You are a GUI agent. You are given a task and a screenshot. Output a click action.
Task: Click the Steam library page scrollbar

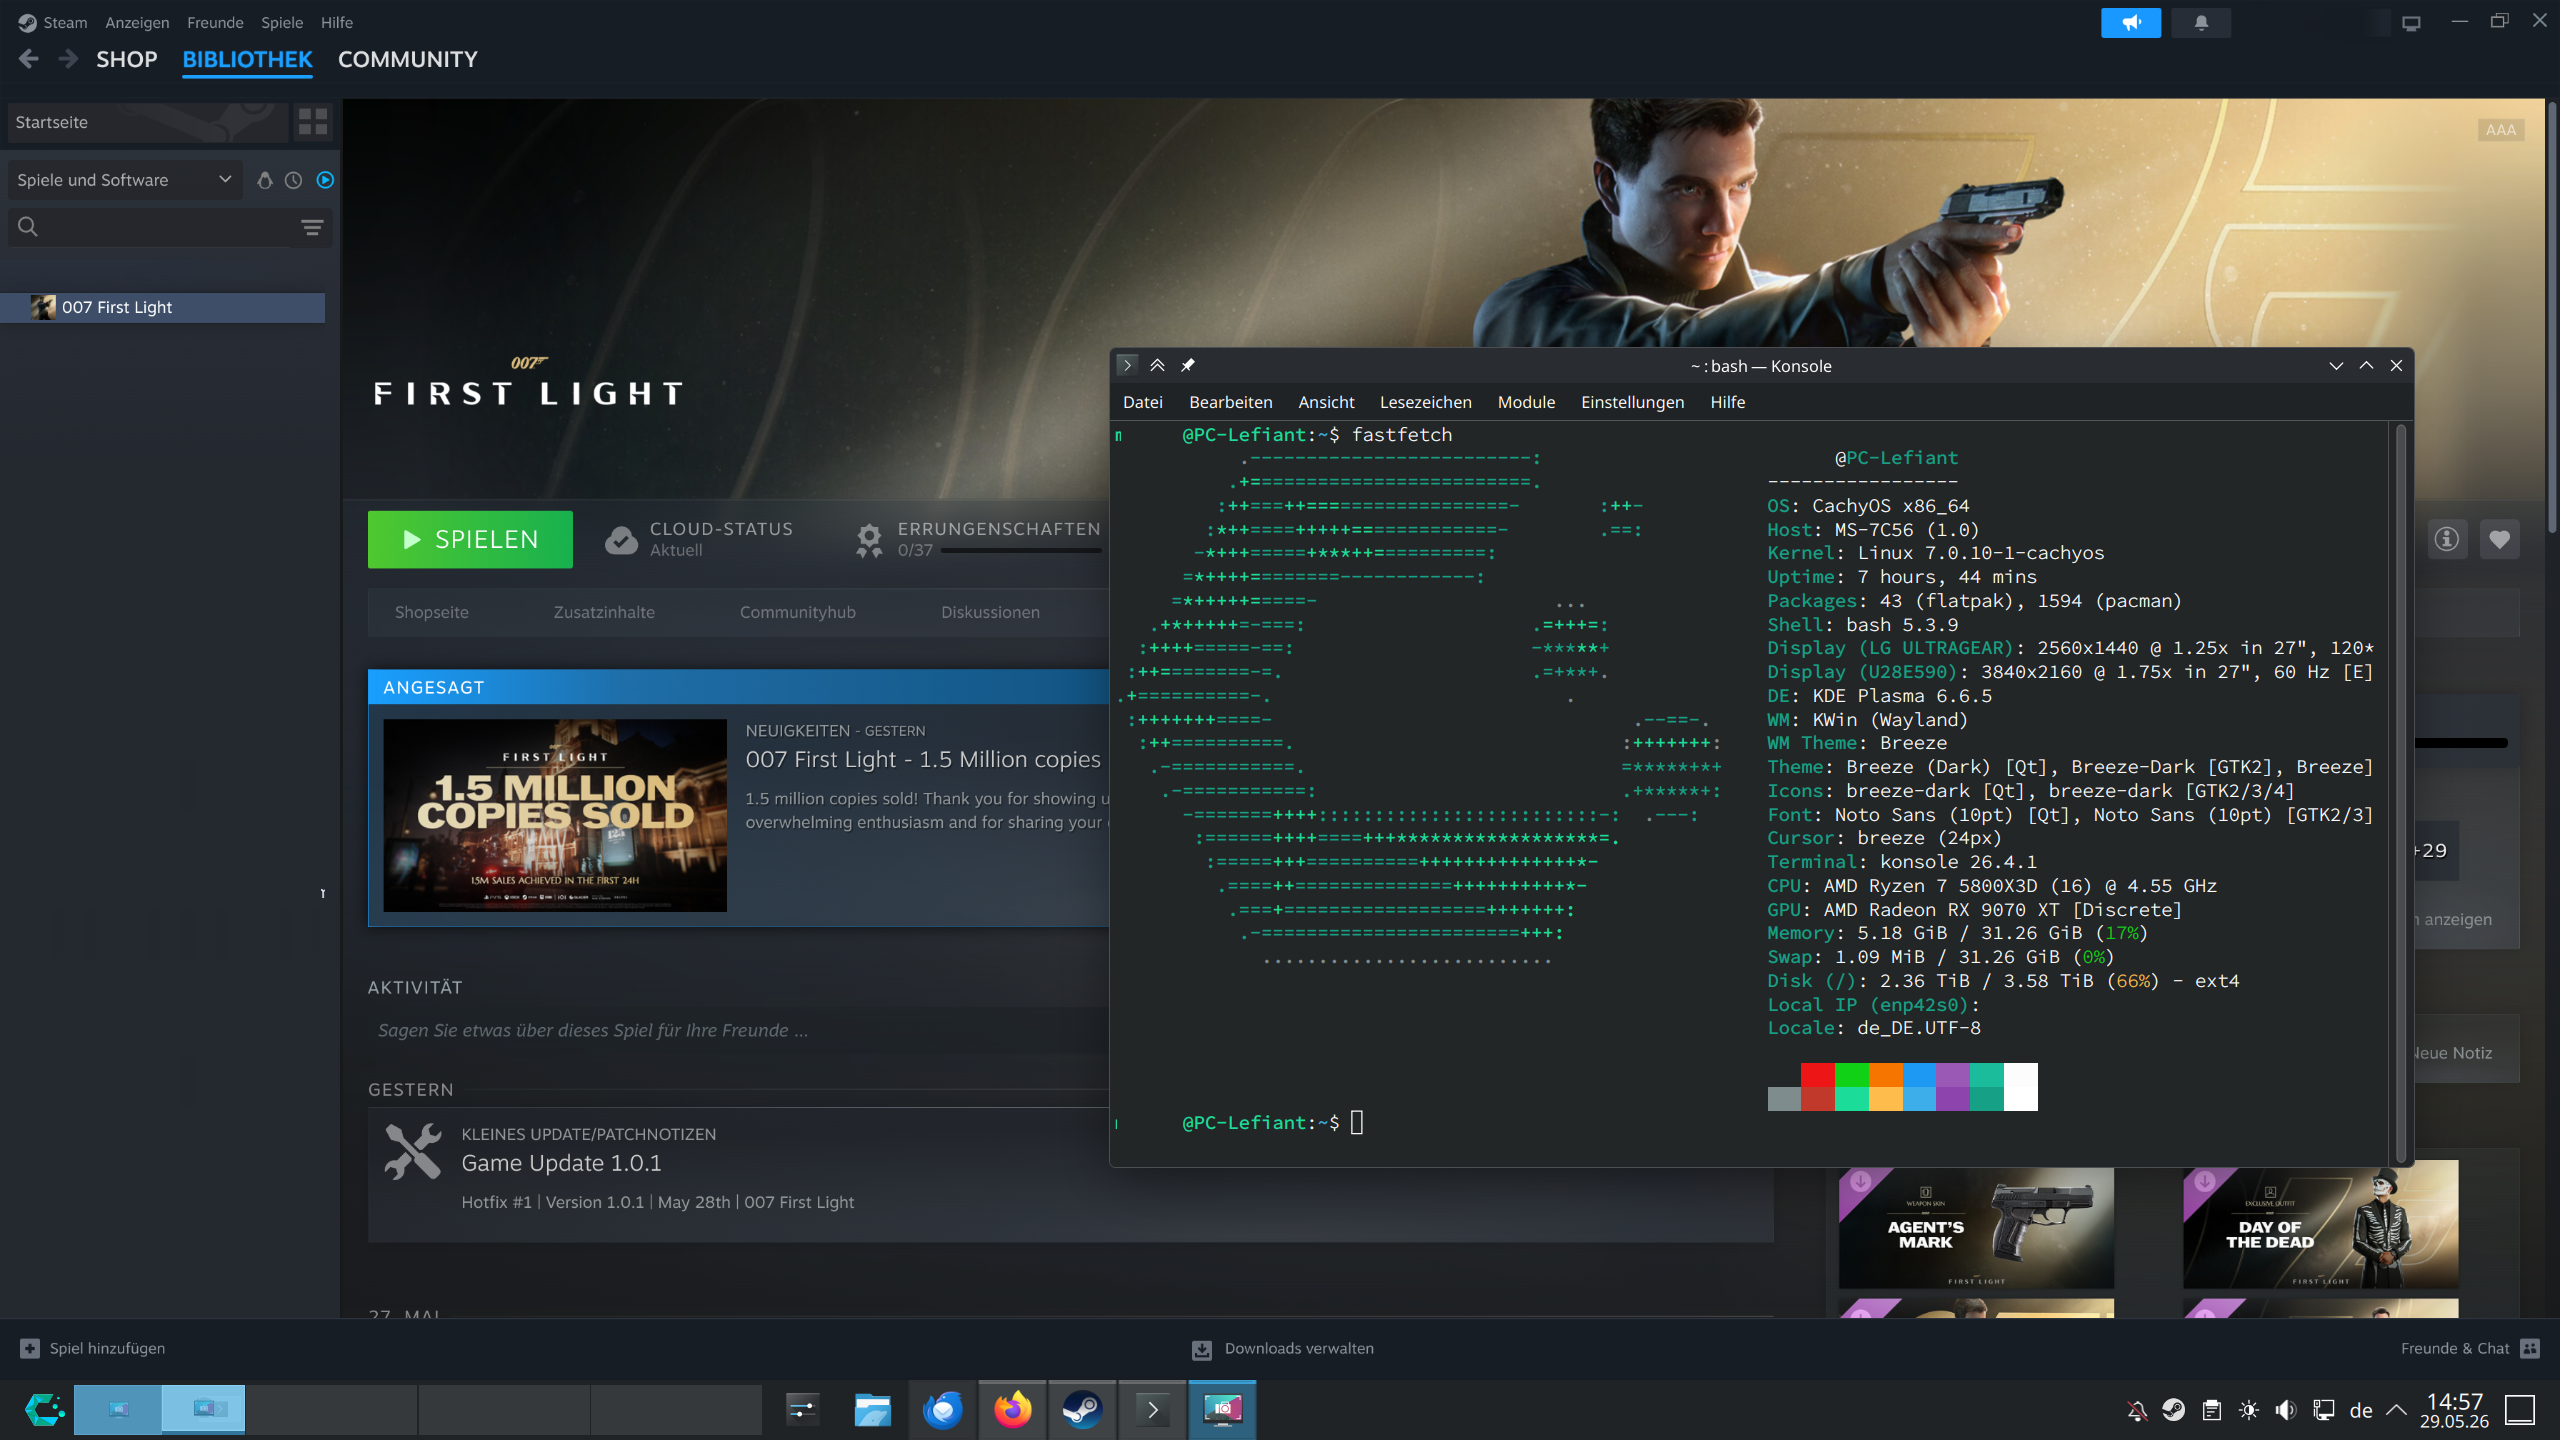pyautogui.click(x=2551, y=320)
